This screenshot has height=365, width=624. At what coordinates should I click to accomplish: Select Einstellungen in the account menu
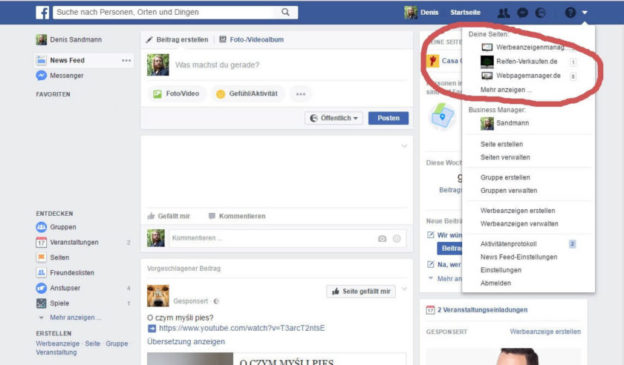point(501,270)
